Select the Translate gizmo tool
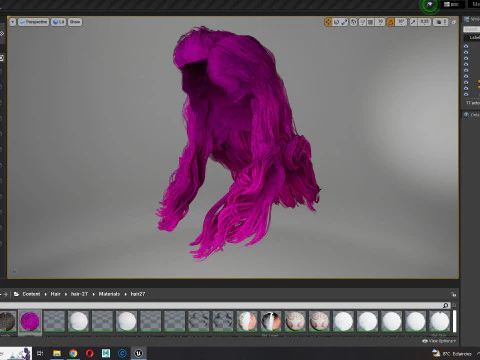This screenshot has width=480, height=360. 328,22
